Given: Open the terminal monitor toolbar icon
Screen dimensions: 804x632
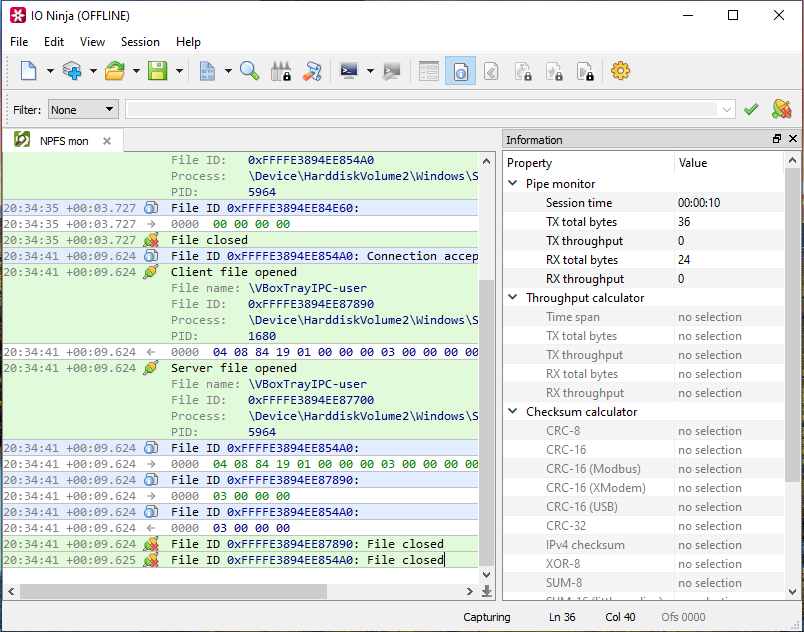Looking at the screenshot, I should point(349,71).
